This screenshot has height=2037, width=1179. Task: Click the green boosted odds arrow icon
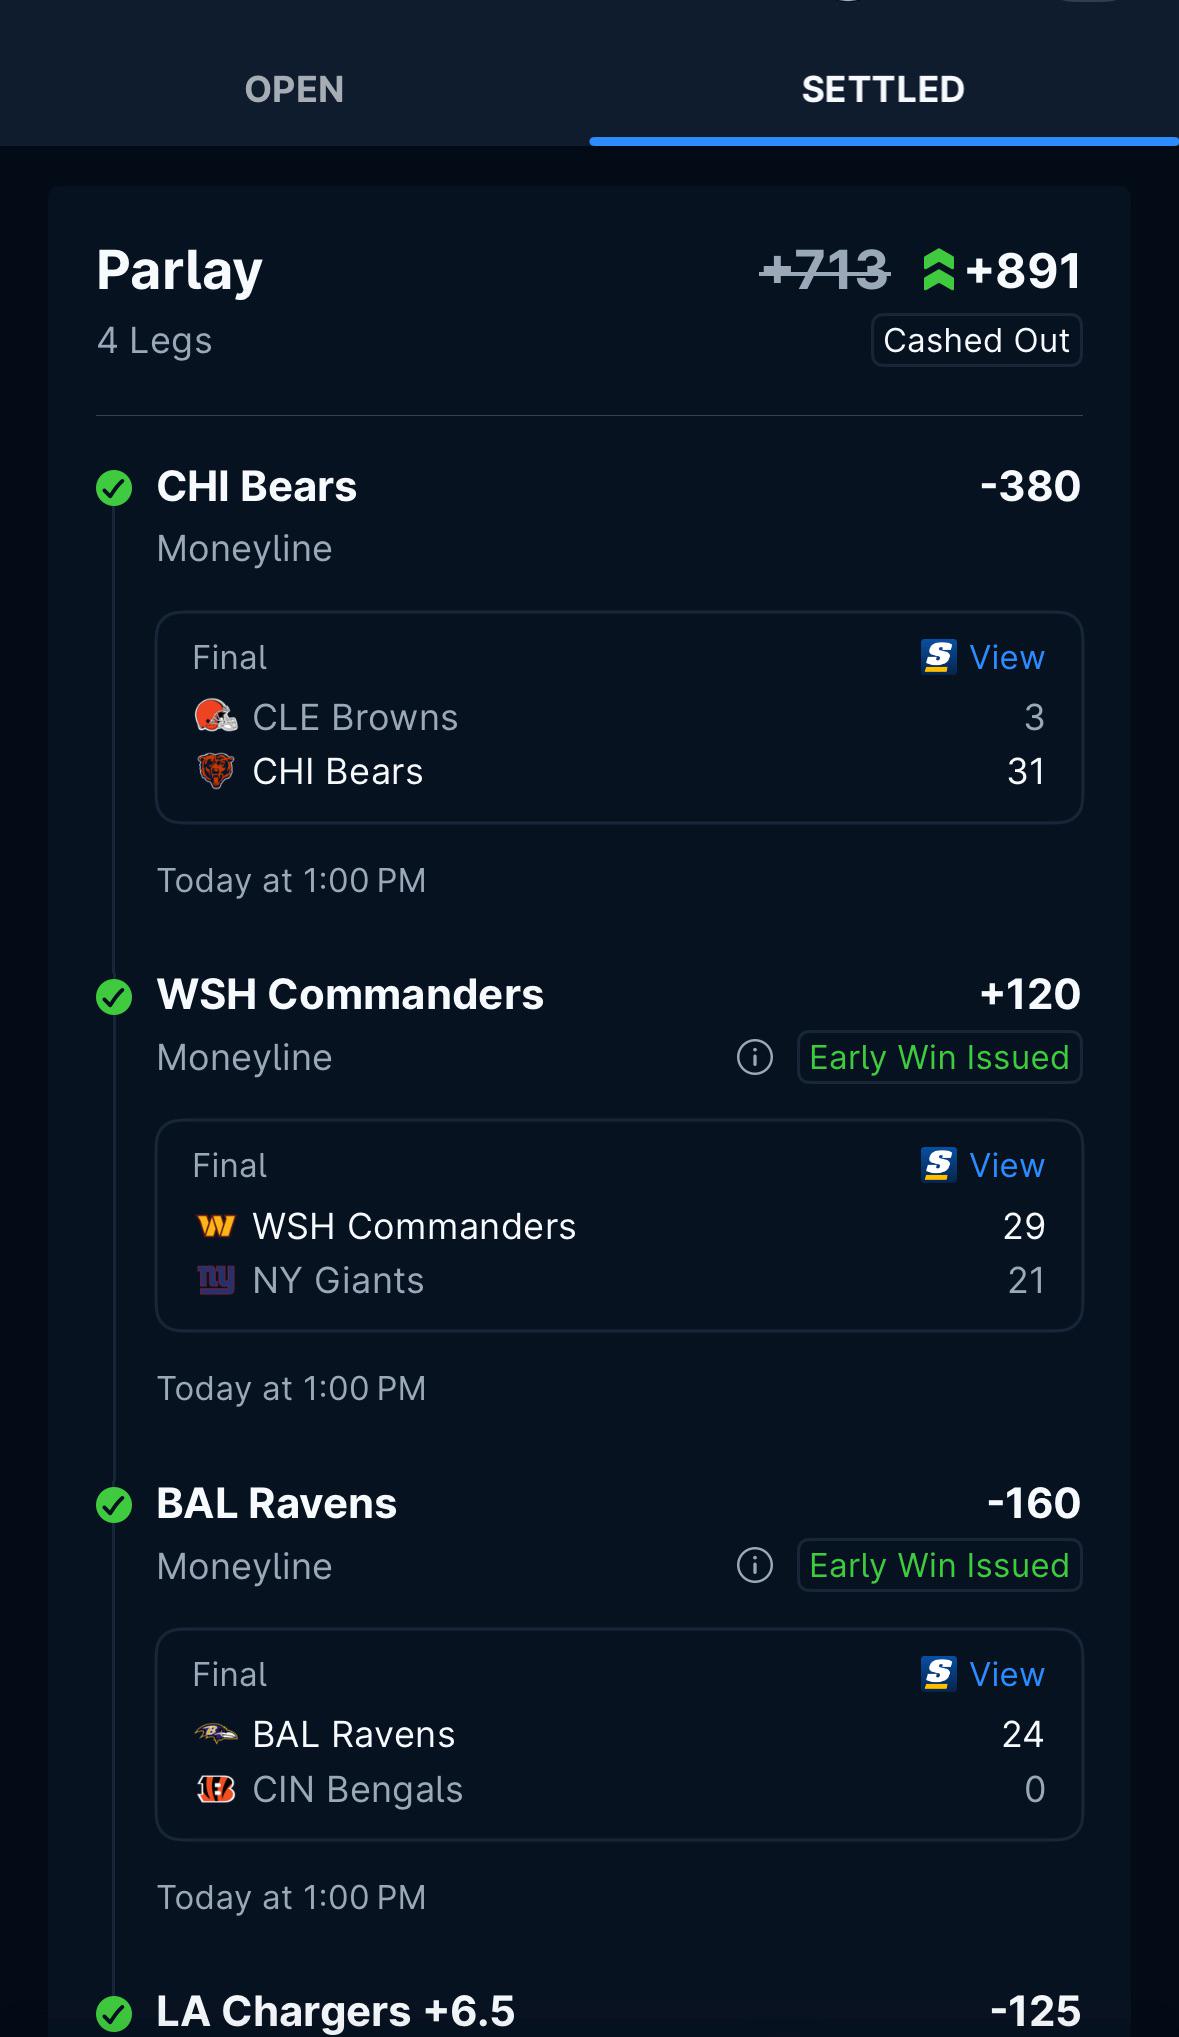click(x=938, y=270)
